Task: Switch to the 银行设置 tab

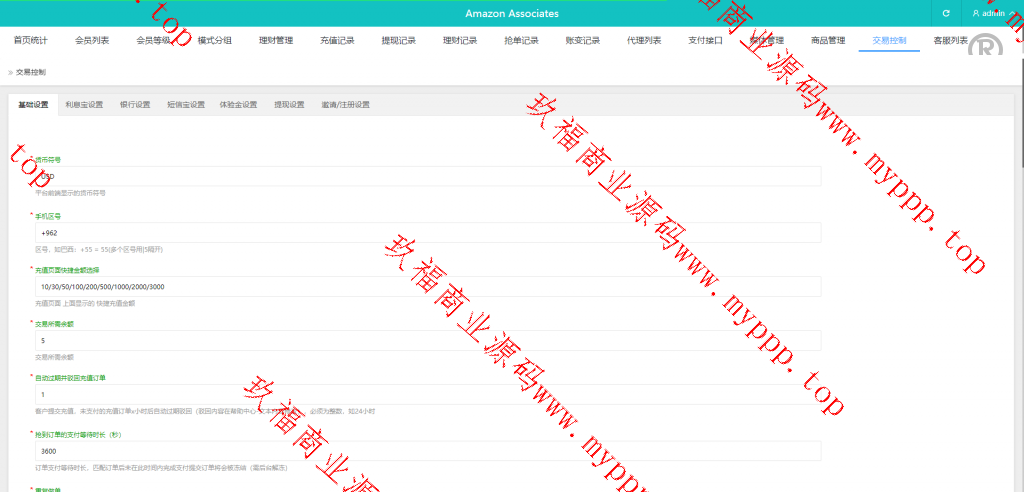Action: tap(135, 104)
